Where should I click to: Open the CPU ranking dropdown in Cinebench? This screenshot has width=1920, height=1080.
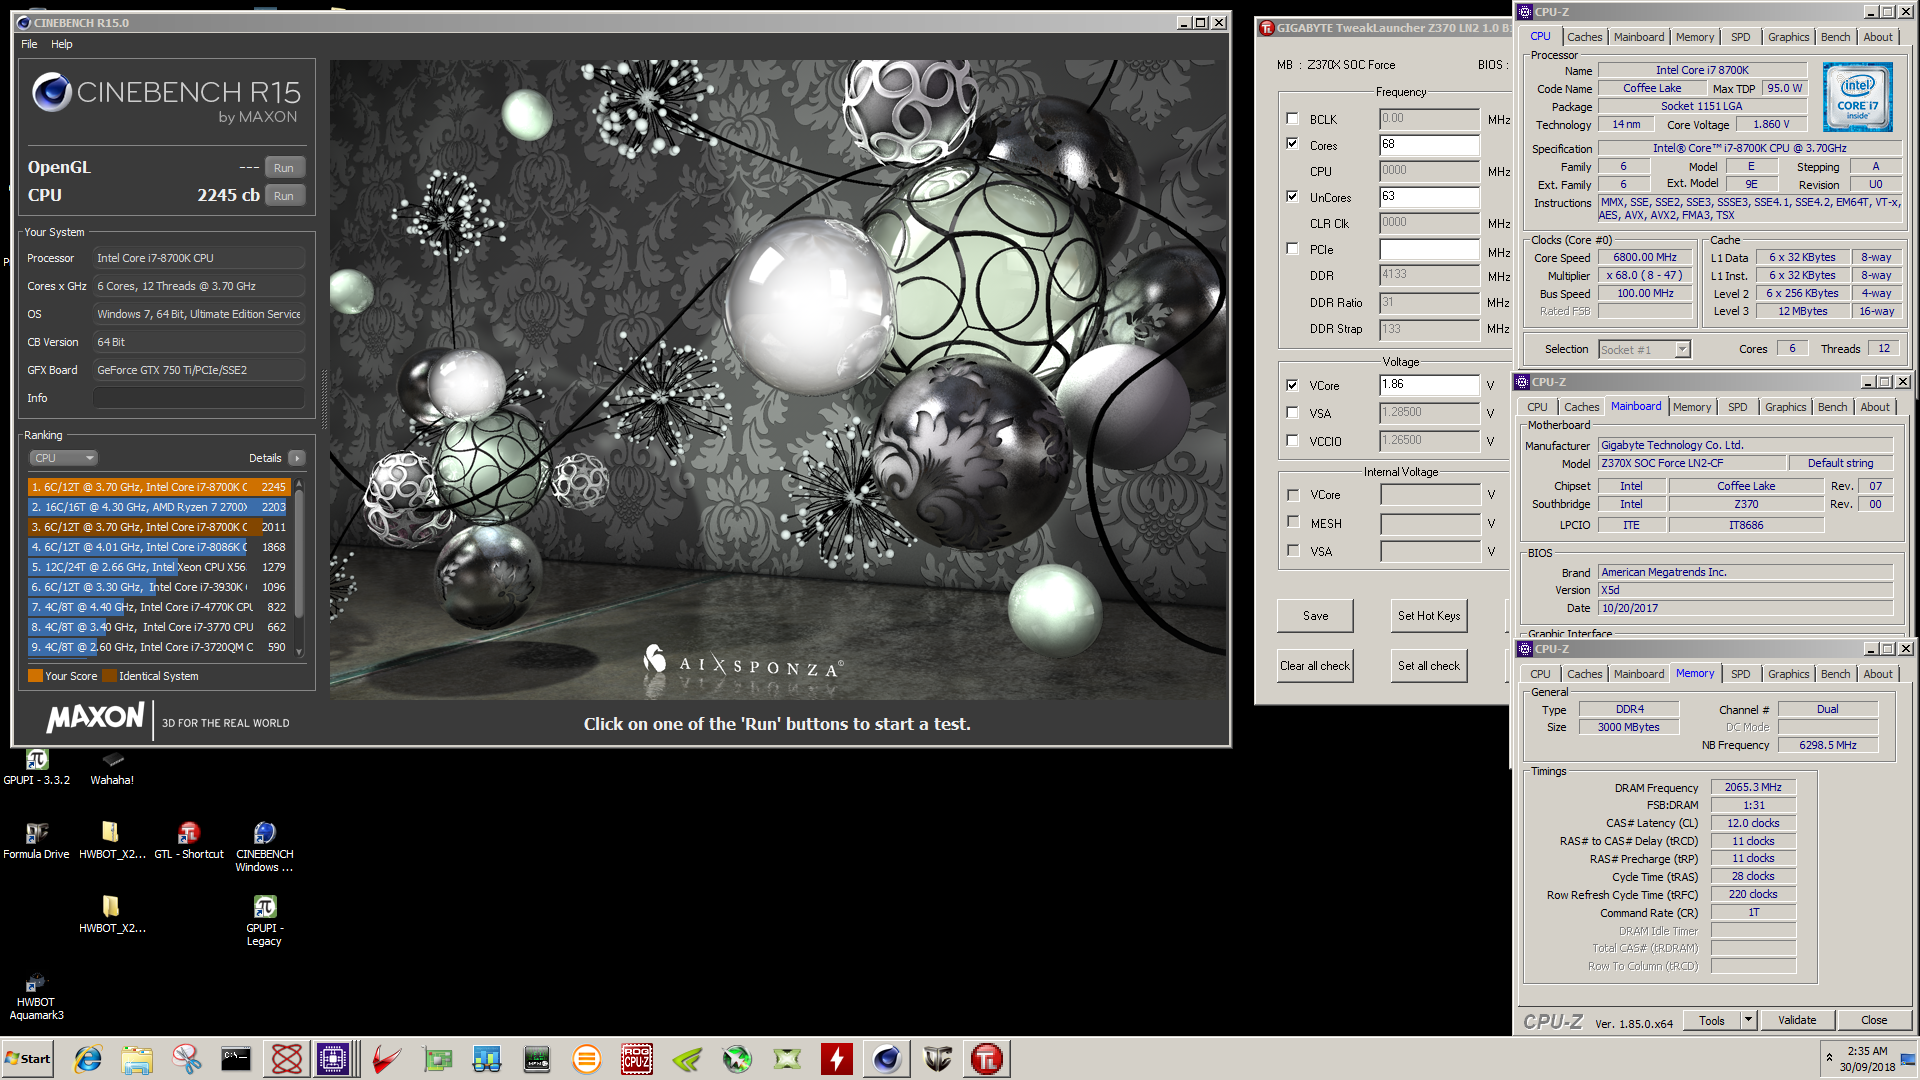click(x=63, y=458)
